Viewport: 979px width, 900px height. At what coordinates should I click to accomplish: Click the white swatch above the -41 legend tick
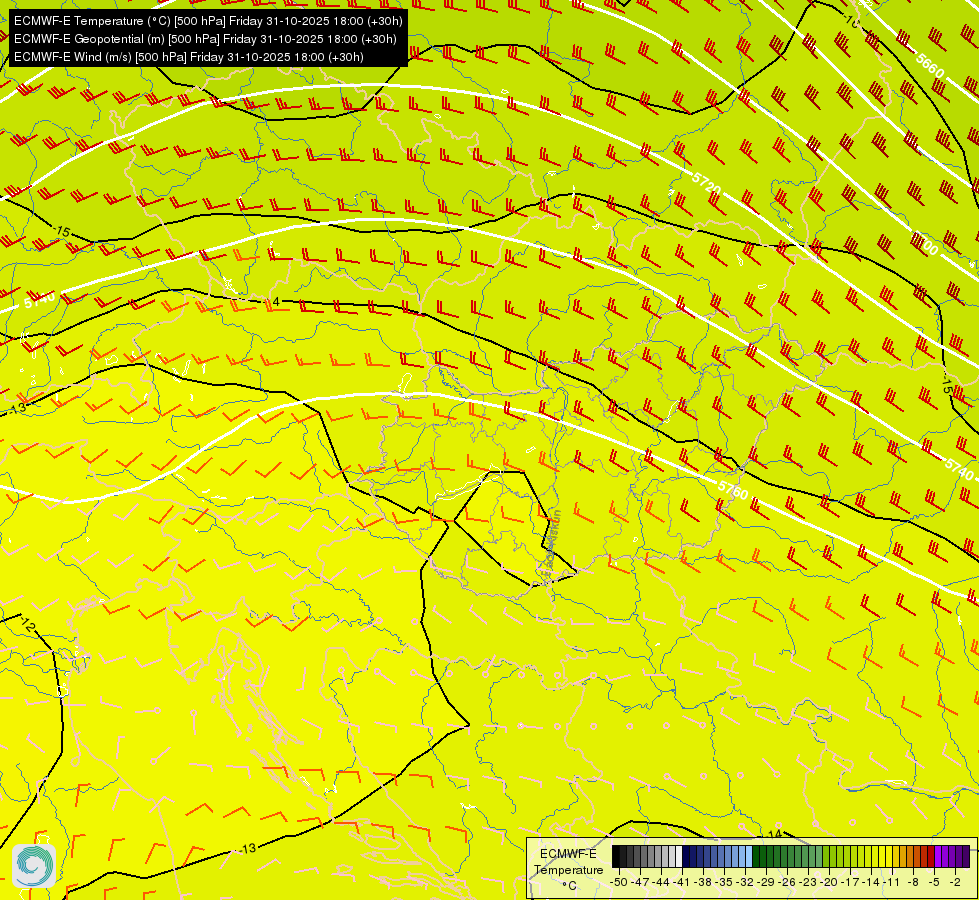[x=679, y=856]
